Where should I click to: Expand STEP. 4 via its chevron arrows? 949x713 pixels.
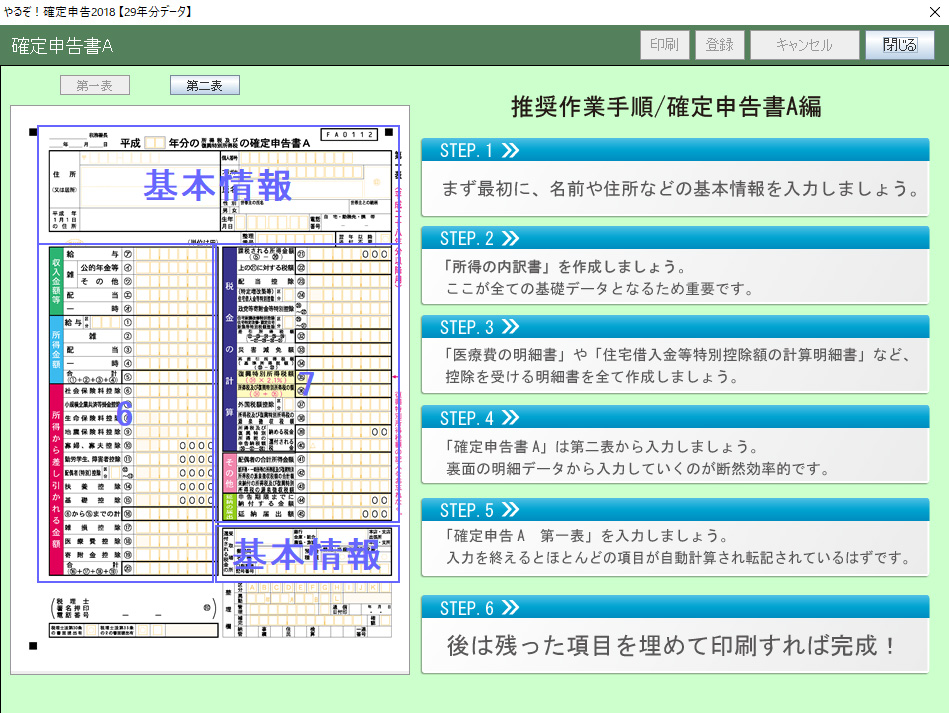(510, 418)
